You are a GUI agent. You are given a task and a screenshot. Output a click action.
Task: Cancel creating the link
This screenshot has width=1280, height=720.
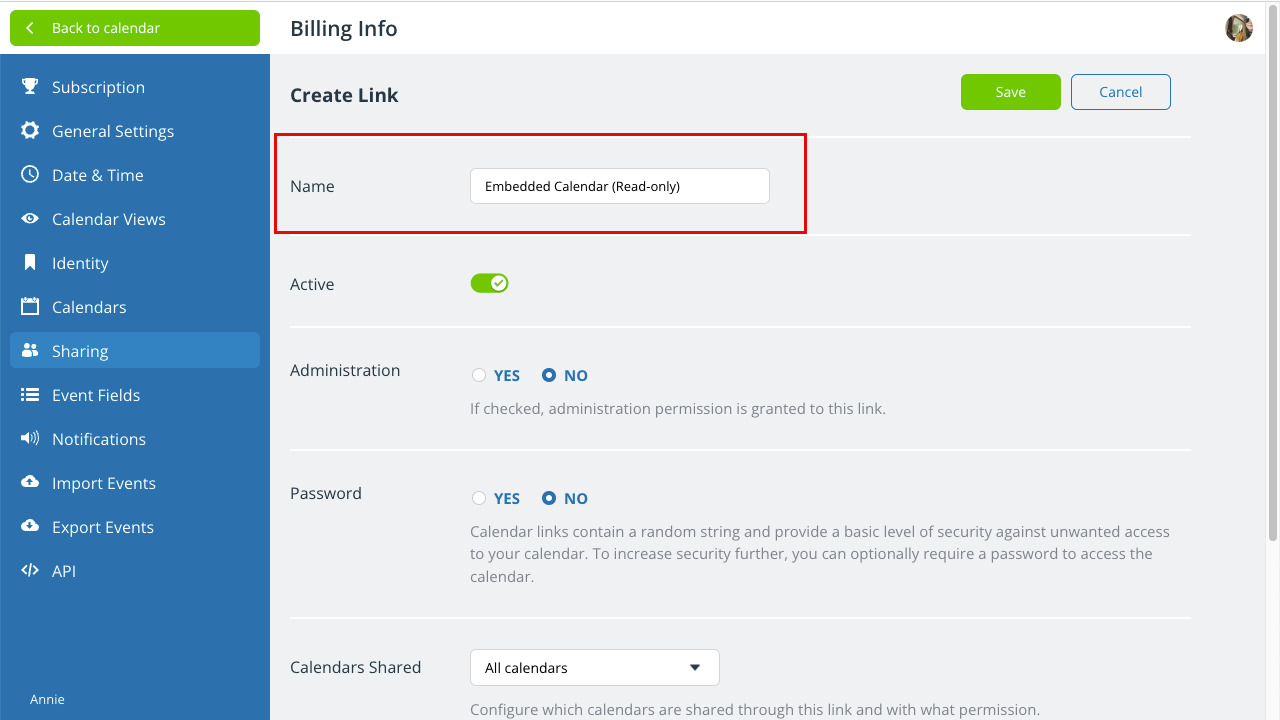tap(1121, 92)
